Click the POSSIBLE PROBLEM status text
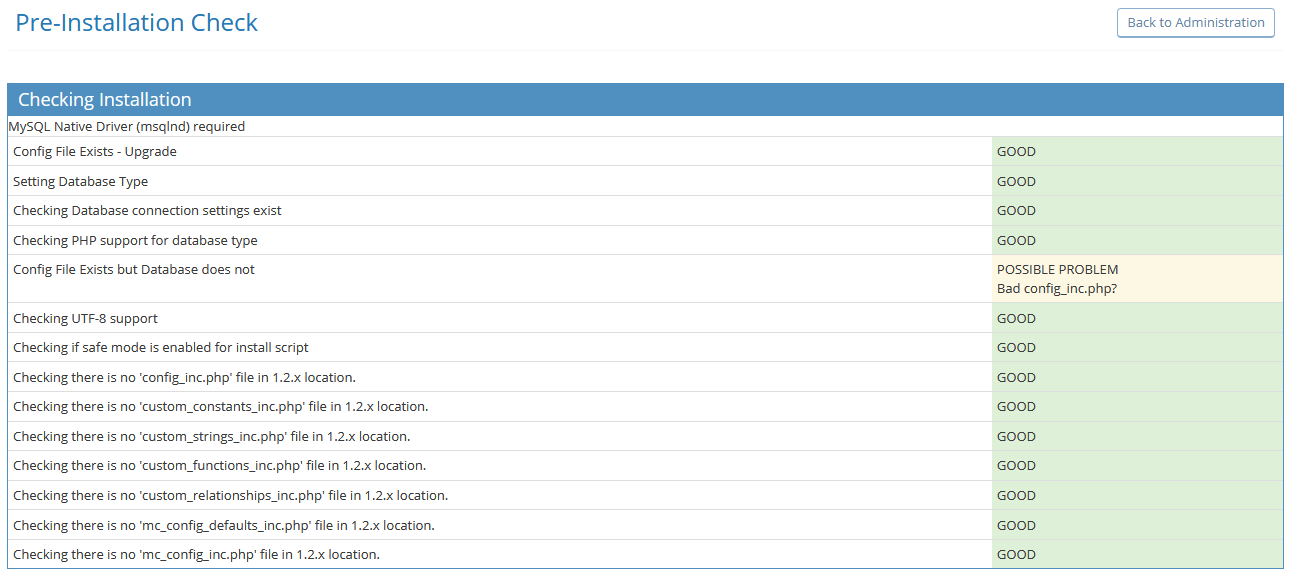Image resolution: width=1293 pixels, height=582 pixels. 1057,270
